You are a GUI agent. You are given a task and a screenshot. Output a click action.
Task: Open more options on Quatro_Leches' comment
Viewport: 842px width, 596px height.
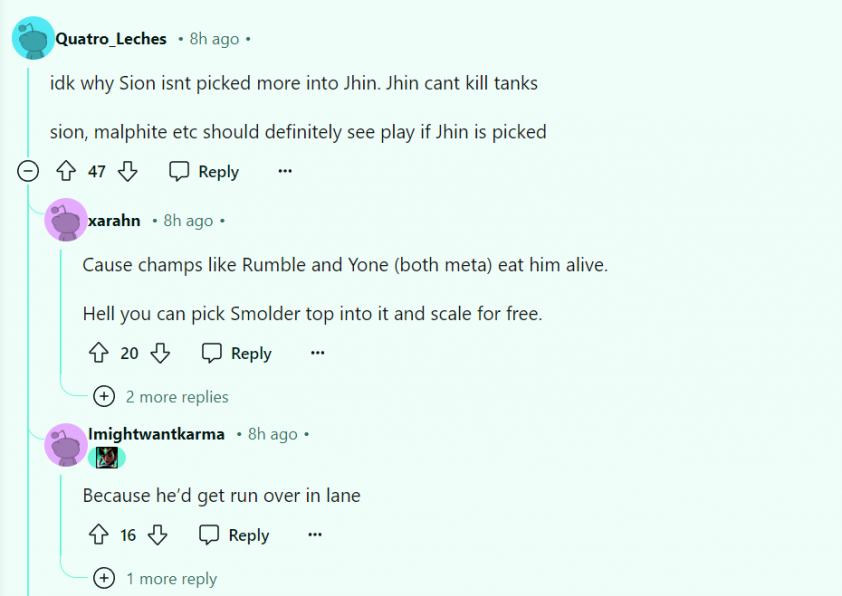[285, 171]
